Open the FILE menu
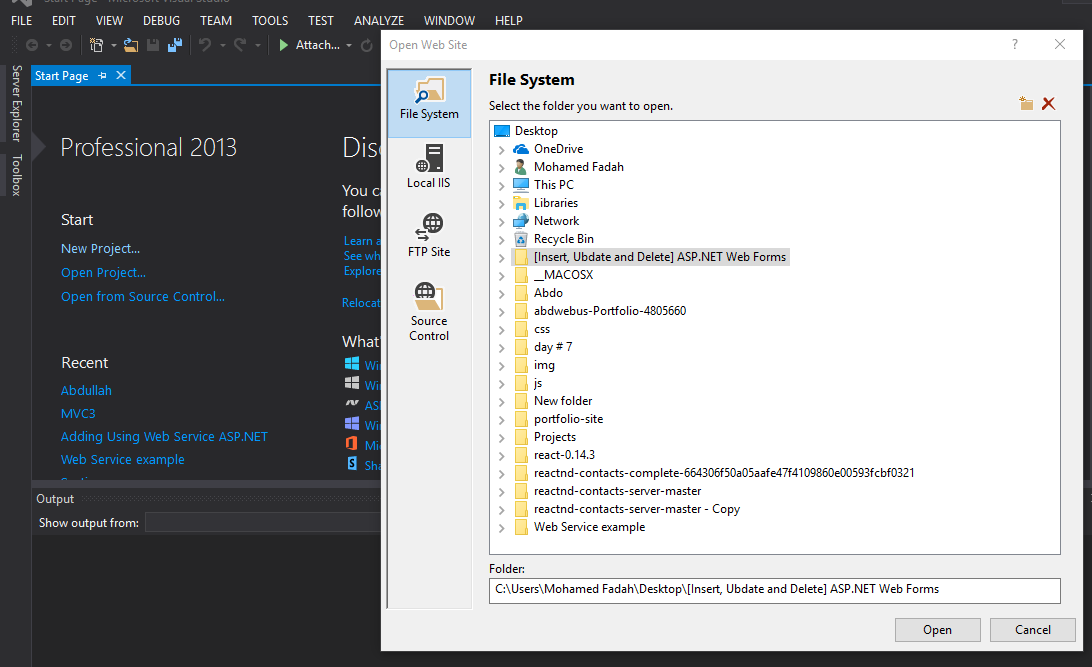 tap(22, 21)
